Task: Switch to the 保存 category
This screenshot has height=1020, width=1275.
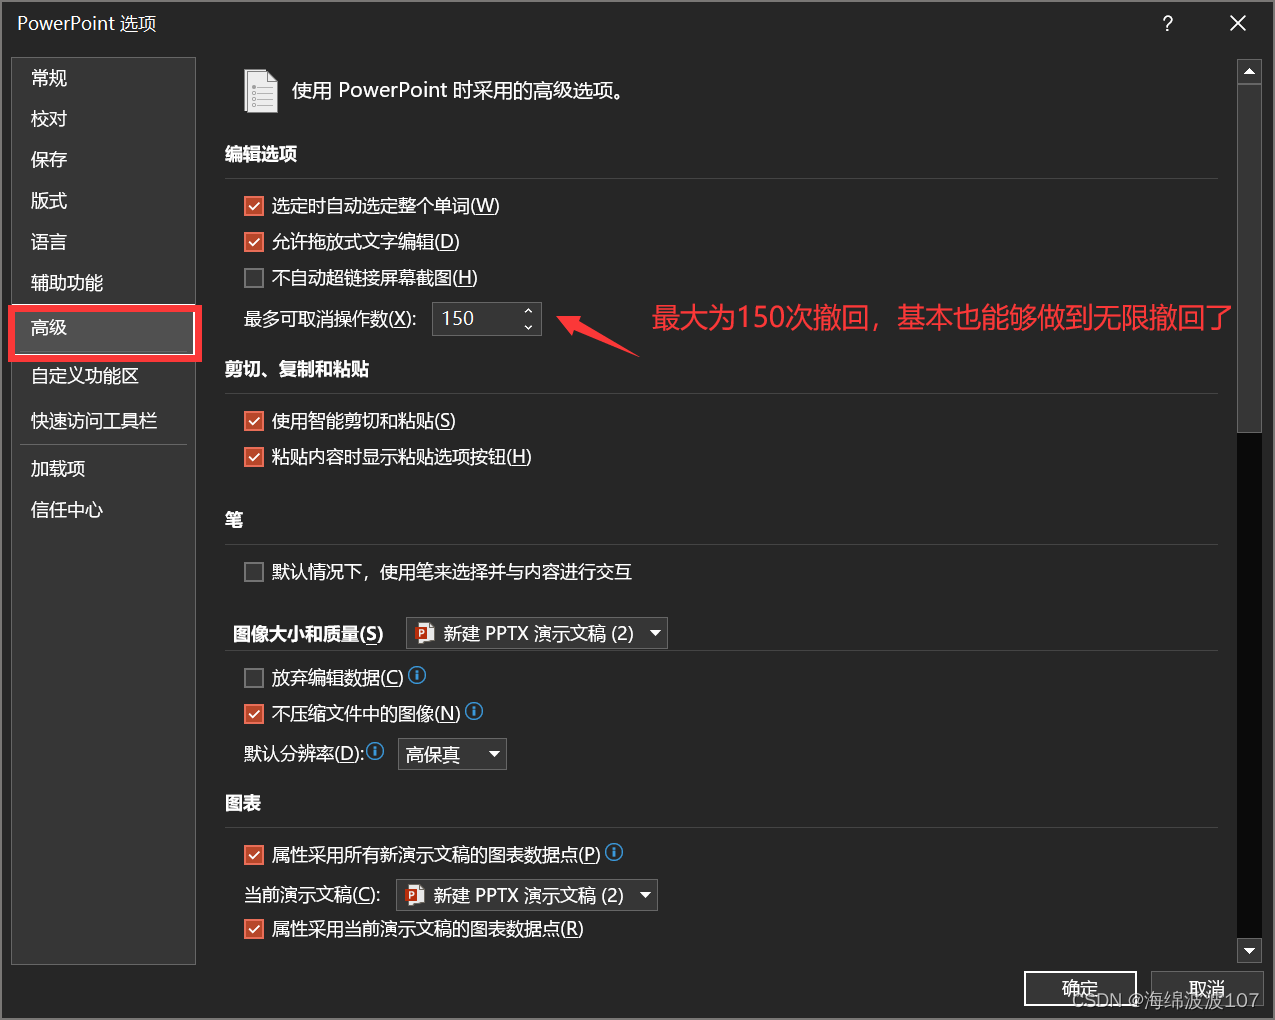Action: pyautogui.click(x=103, y=160)
